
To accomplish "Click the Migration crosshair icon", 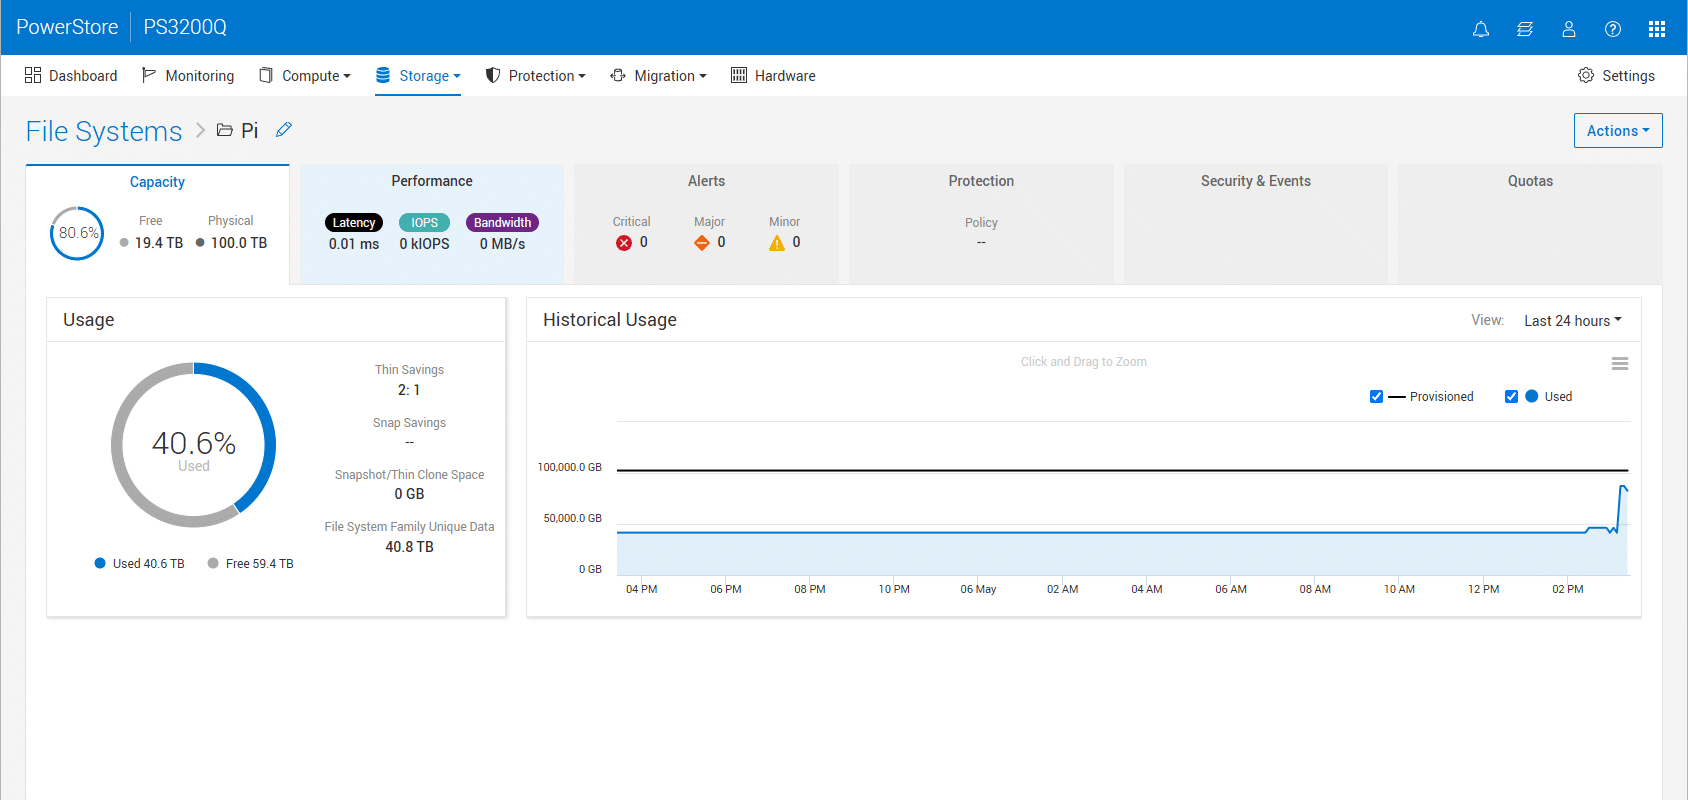I will (x=618, y=75).
